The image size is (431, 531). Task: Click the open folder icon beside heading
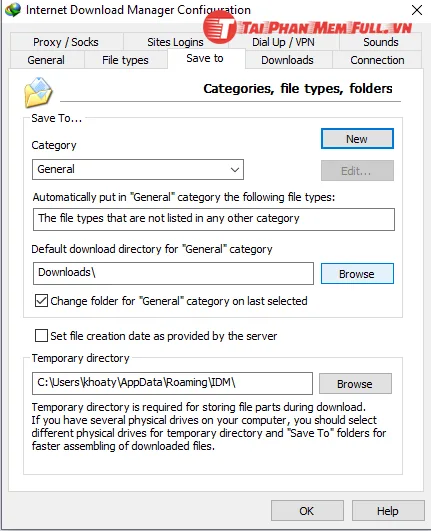tap(38, 92)
